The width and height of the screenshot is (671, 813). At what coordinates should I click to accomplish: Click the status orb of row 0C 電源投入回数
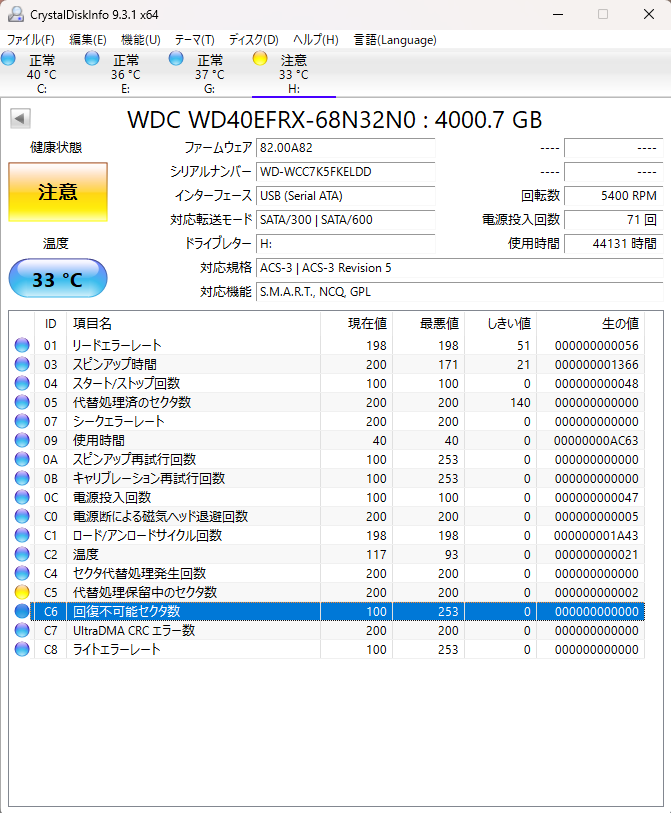(22, 497)
